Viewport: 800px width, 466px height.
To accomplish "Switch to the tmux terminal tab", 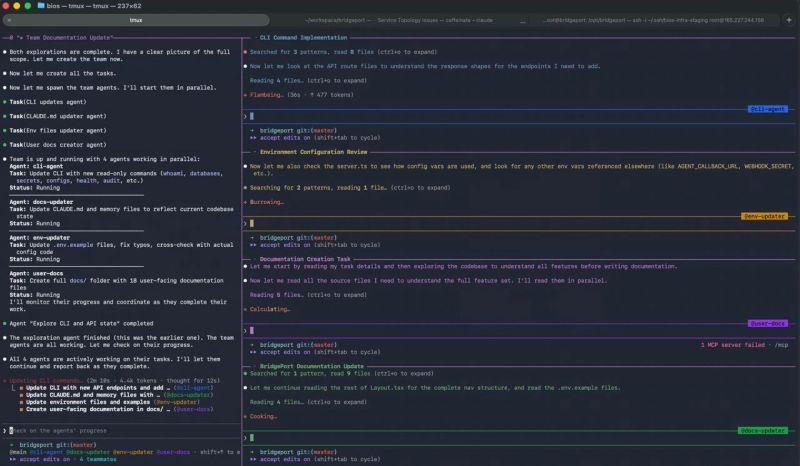I will (x=136, y=19).
